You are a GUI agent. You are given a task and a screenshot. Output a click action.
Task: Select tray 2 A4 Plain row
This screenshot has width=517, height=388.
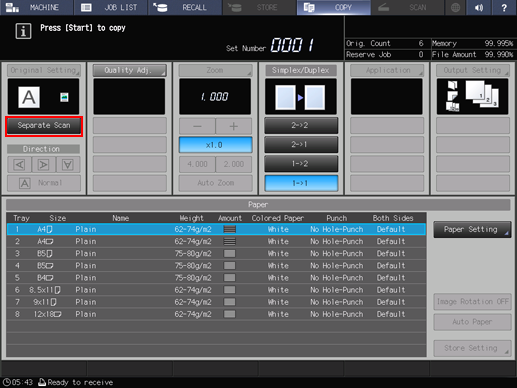click(216, 241)
